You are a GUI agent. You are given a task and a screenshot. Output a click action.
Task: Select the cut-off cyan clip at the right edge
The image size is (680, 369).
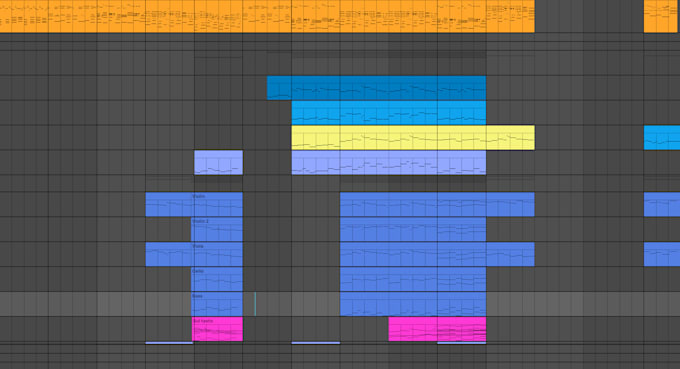[662, 138]
